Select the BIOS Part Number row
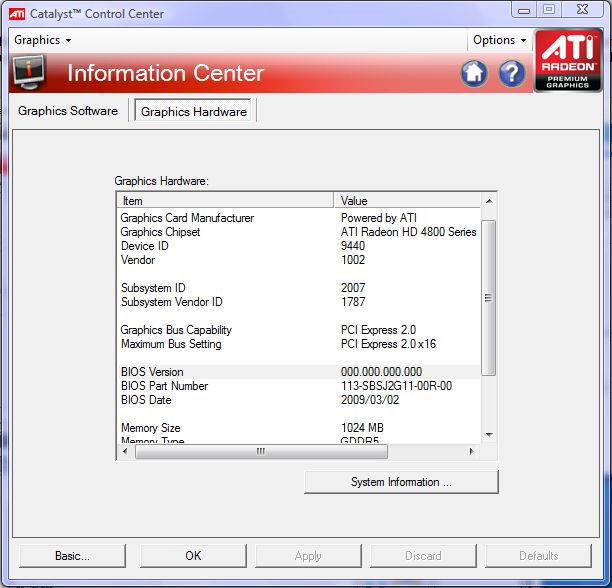This screenshot has width=612, height=588. pos(299,386)
